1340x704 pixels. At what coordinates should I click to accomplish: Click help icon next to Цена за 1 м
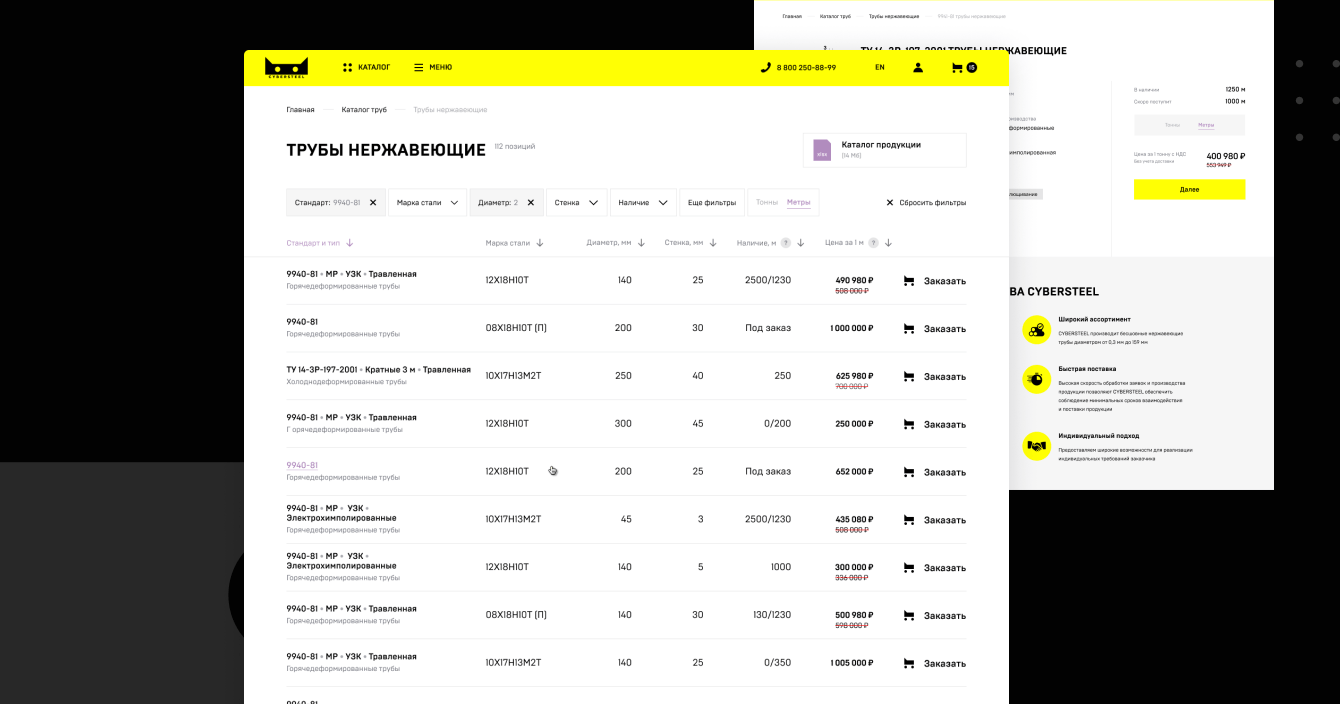click(874, 243)
